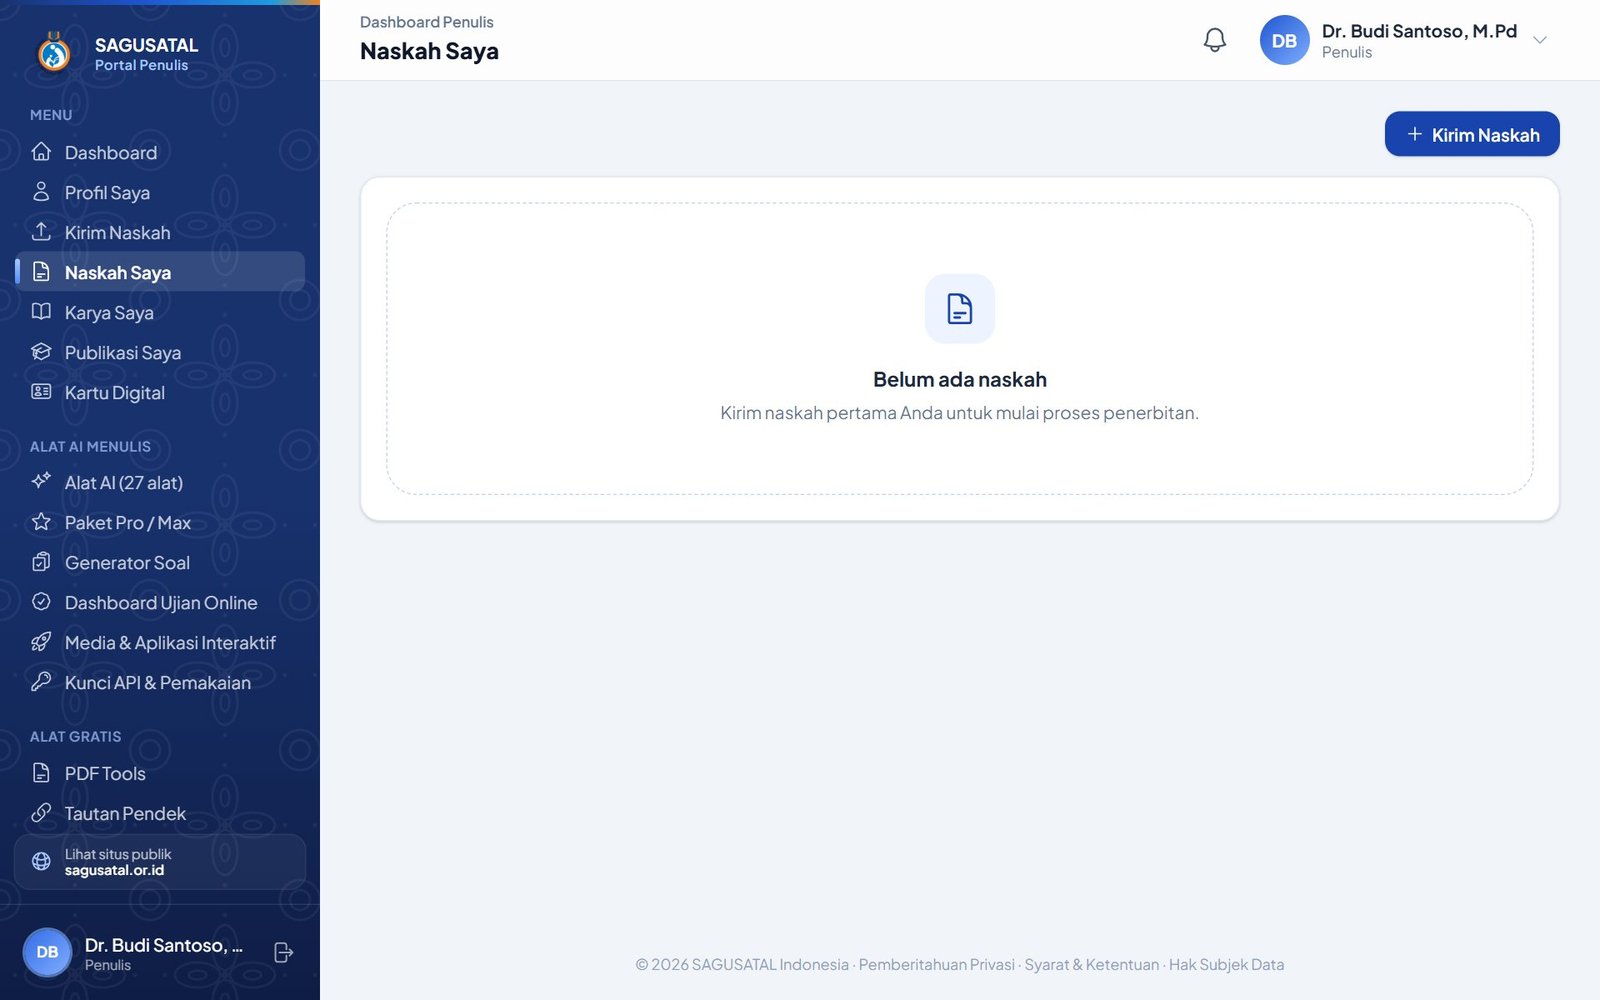Open Lihat situs publik sagusatal.or.id link
1600x1000 pixels.
[160, 862]
